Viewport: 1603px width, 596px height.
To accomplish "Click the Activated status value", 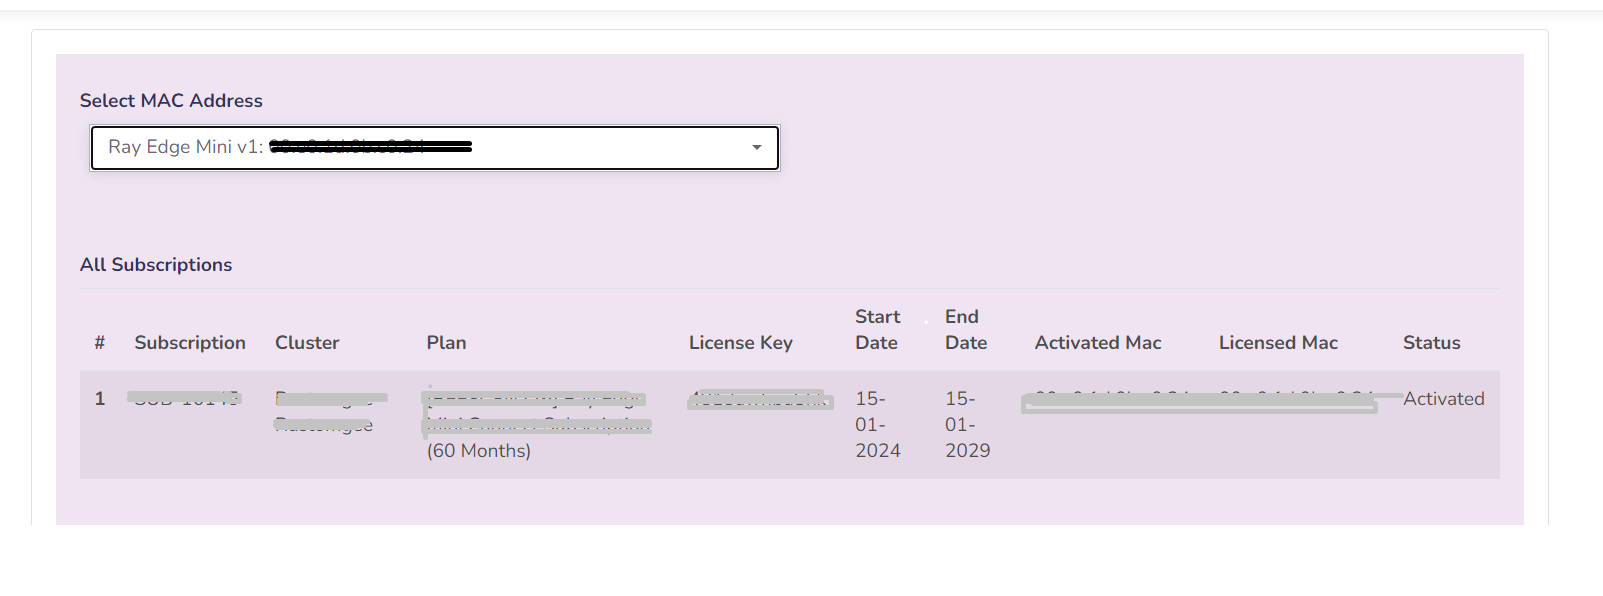I will [1443, 399].
